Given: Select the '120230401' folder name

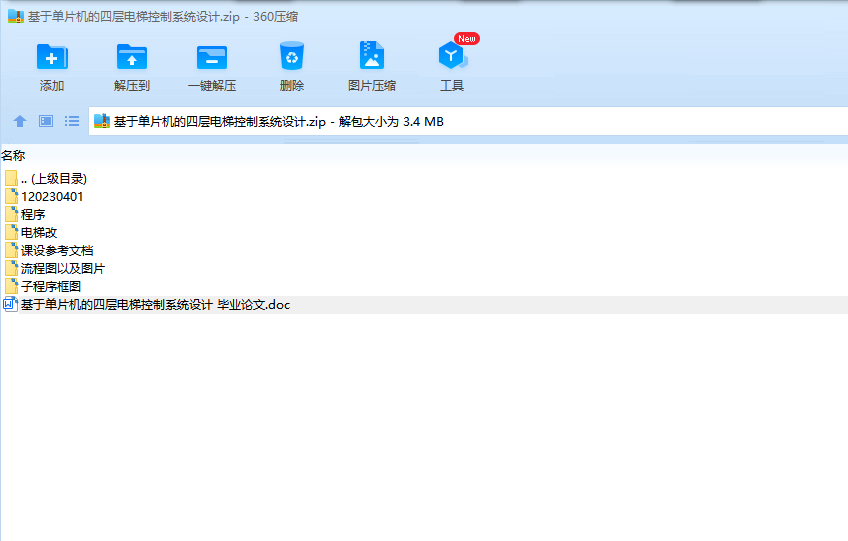Looking at the screenshot, I should [52, 196].
